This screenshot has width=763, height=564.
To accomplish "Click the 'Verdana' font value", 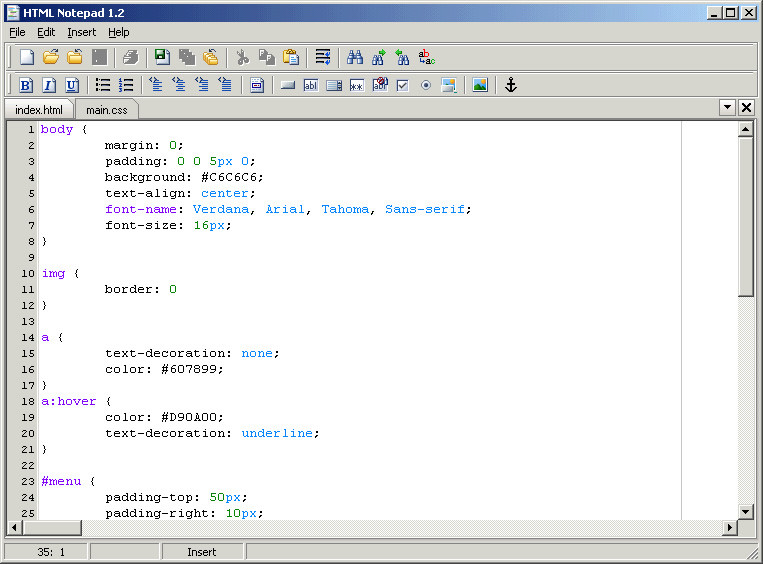I will 221,209.
